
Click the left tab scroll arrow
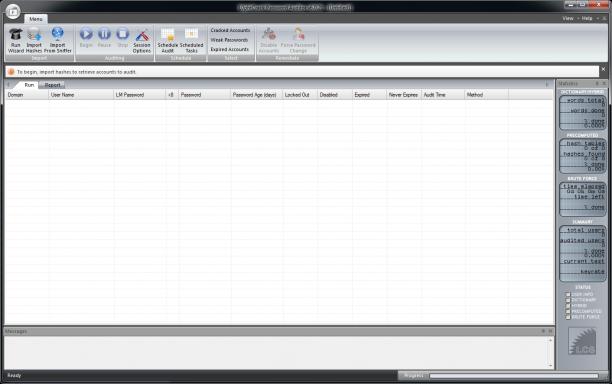click(x=8, y=84)
